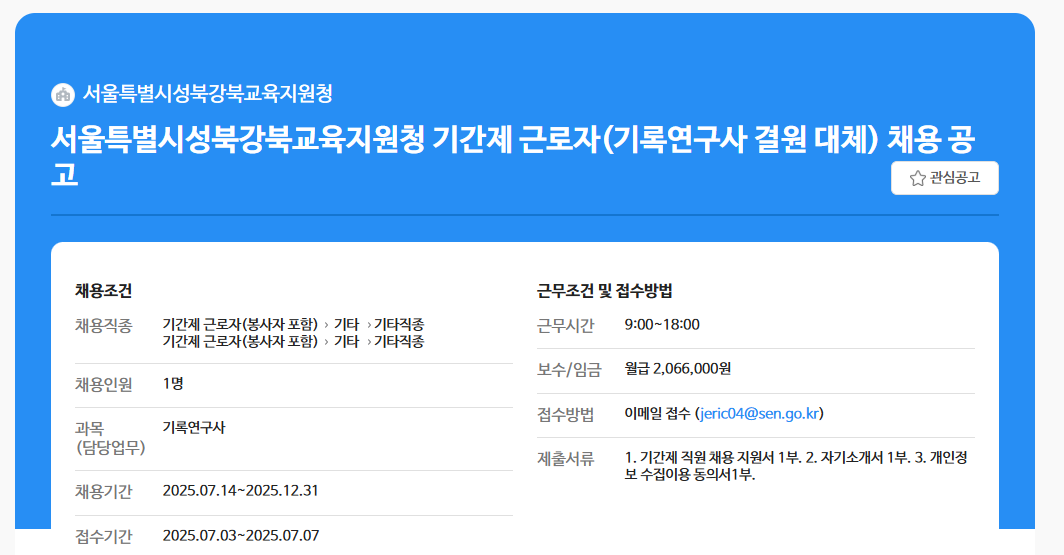Select the salary text 월급 2,066,000원
Viewport: 1064px width, 555px height.
[678, 369]
